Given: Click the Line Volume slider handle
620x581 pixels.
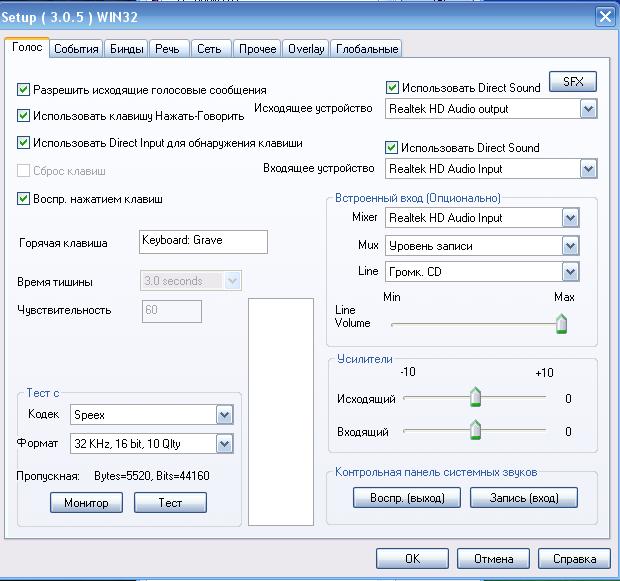Looking at the screenshot, I should tap(561, 324).
